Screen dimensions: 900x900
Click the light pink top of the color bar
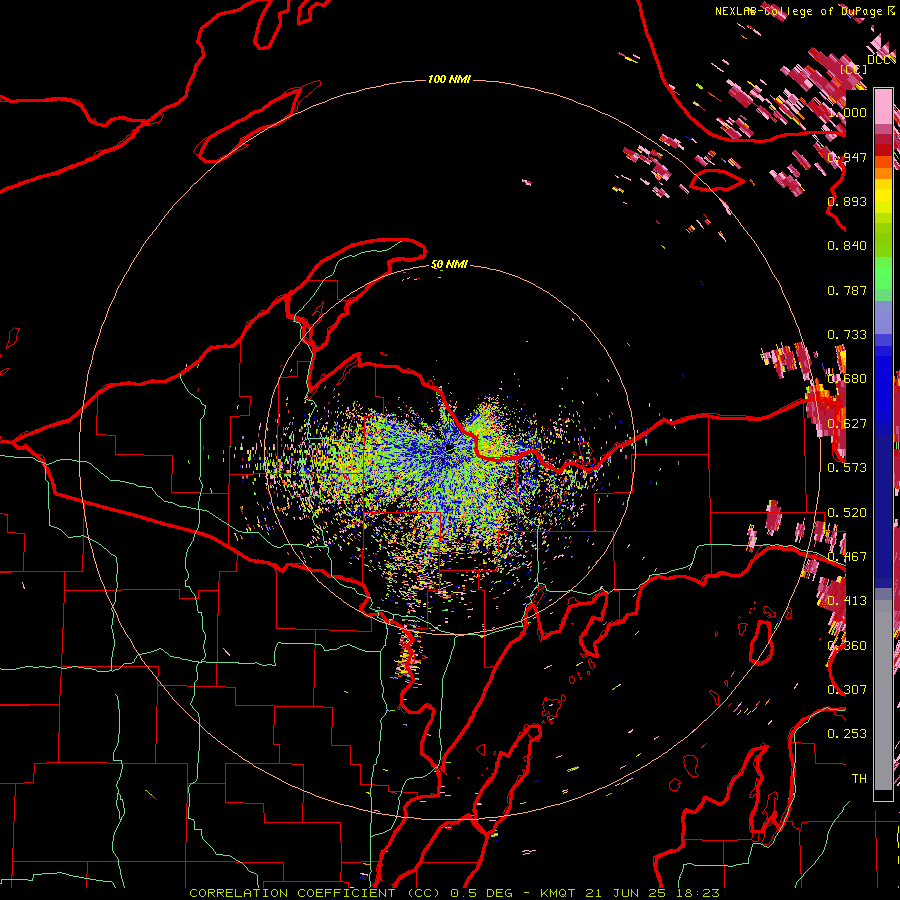tap(883, 106)
